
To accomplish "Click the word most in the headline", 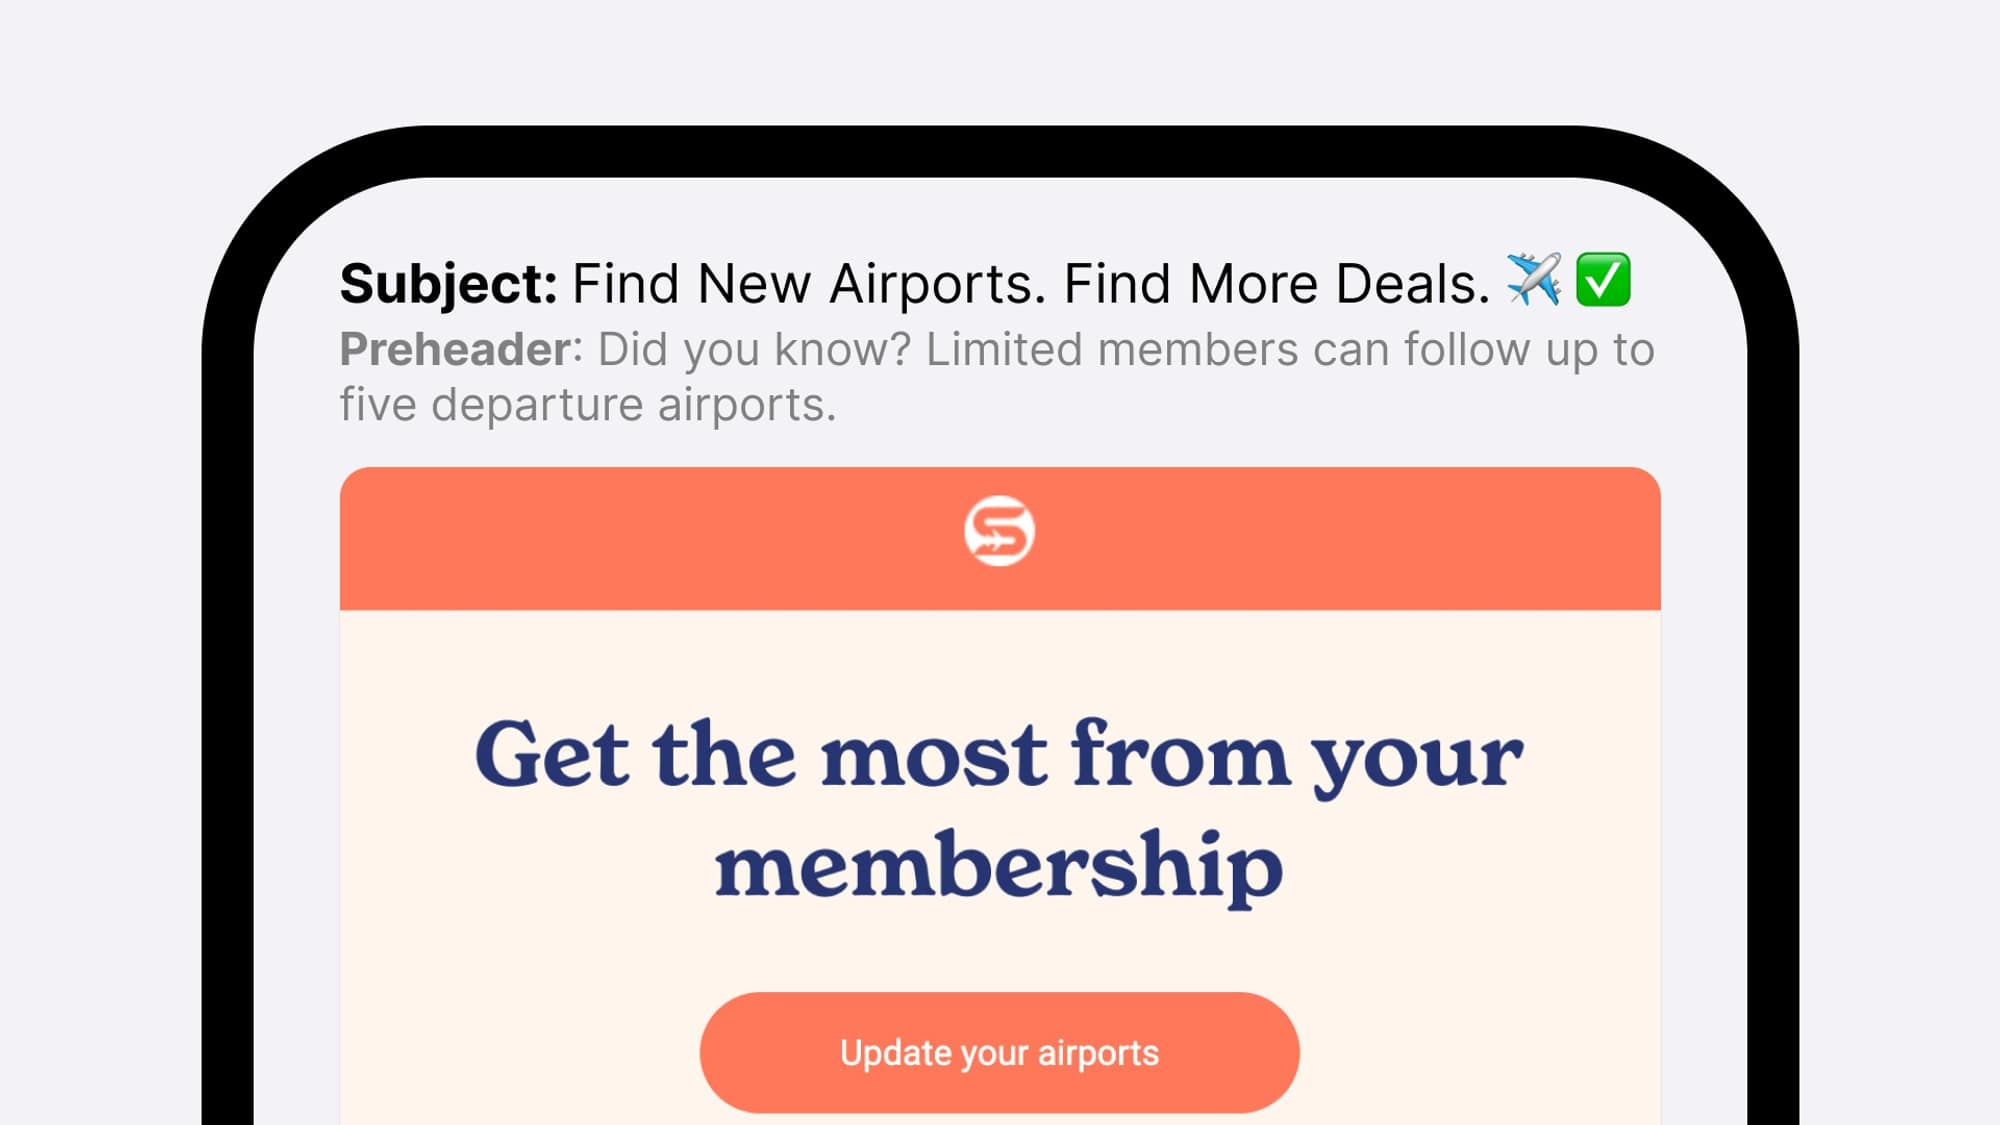I will click(x=934, y=758).
